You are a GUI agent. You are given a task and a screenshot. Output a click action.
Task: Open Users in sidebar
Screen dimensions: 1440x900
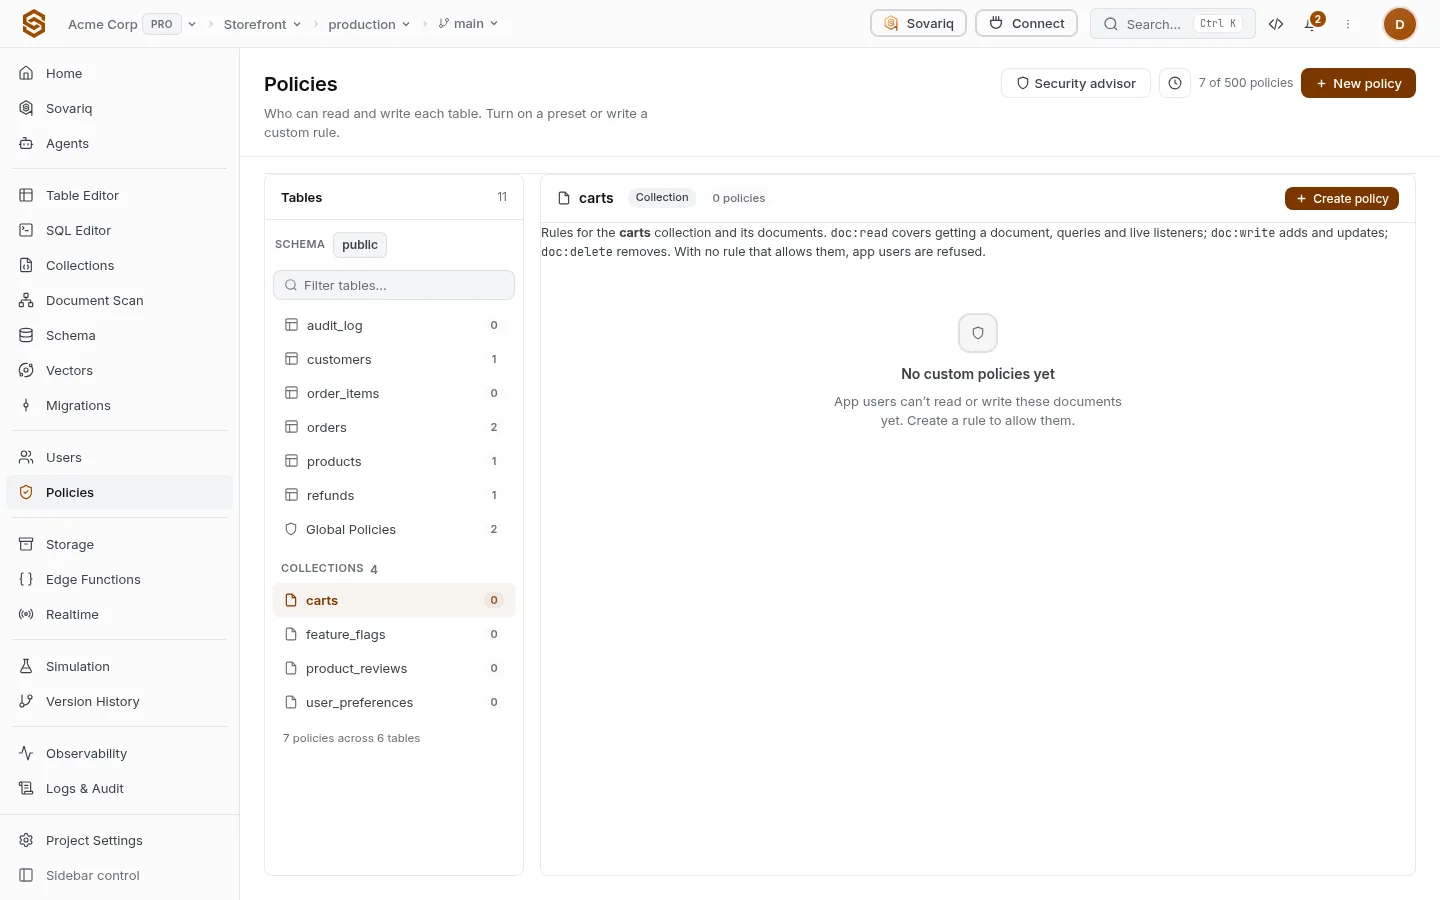coord(120,457)
